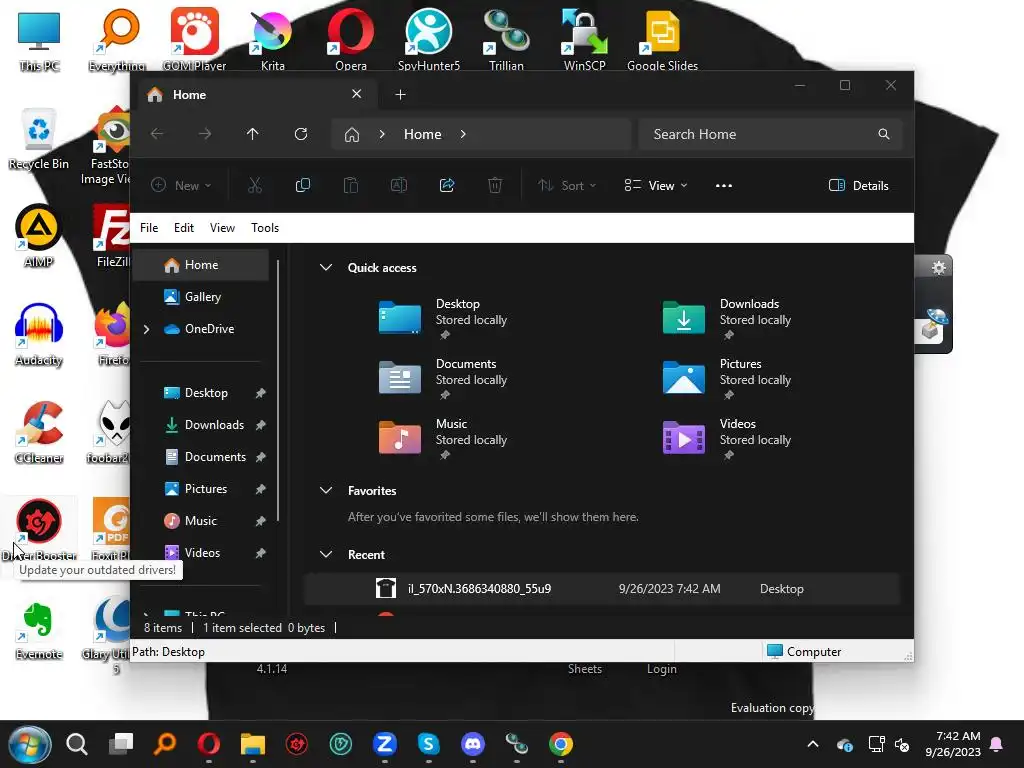Screen dimensions: 1024x768
Task: Click the Share icon in toolbar
Action: pyautogui.click(x=447, y=185)
